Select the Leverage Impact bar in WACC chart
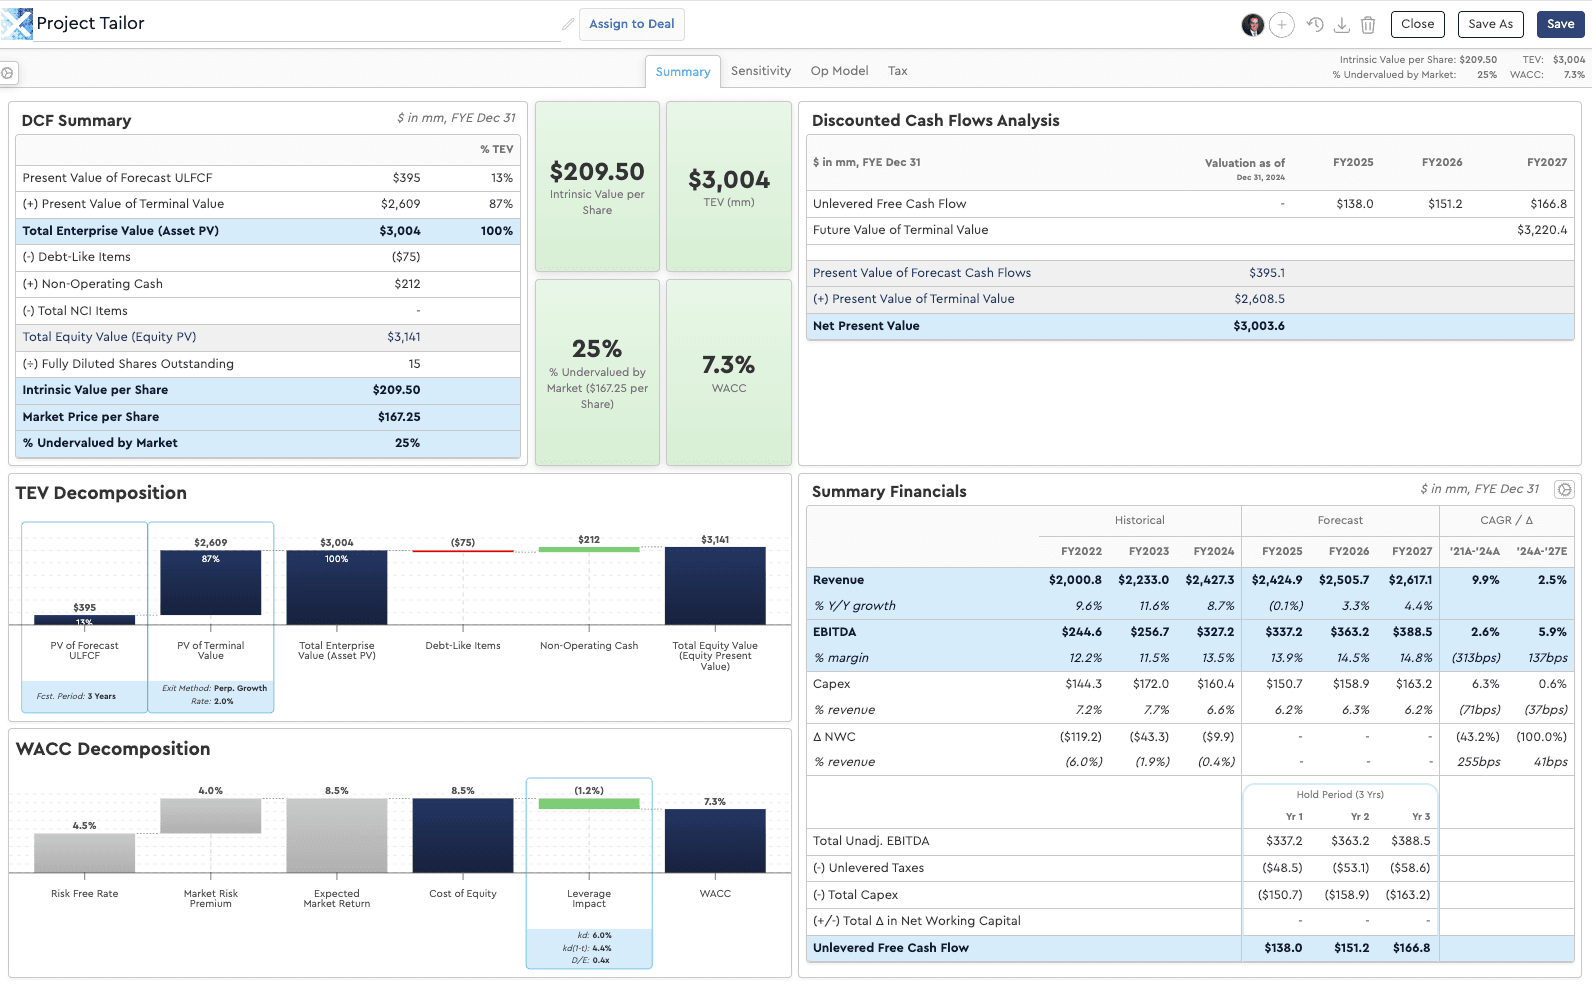 [588, 804]
